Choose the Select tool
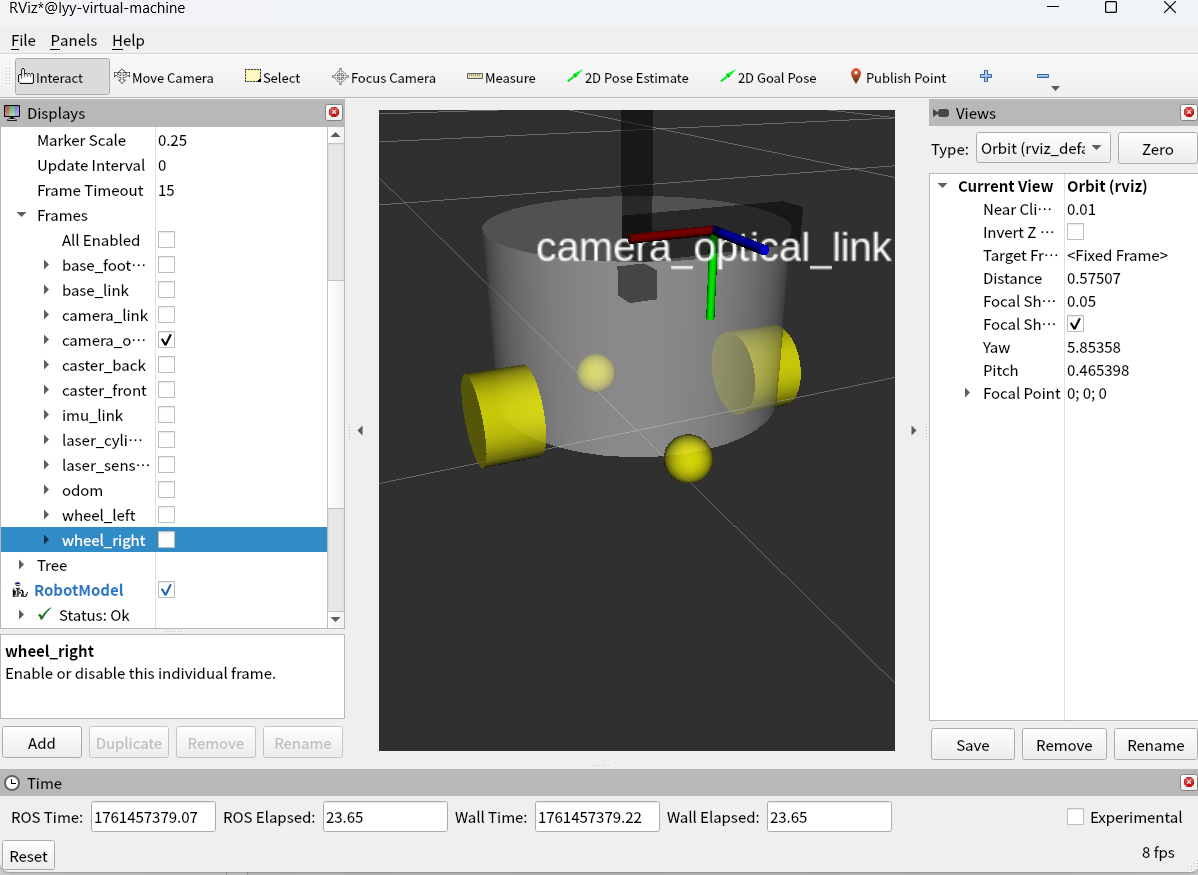This screenshot has width=1198, height=875. click(272, 77)
